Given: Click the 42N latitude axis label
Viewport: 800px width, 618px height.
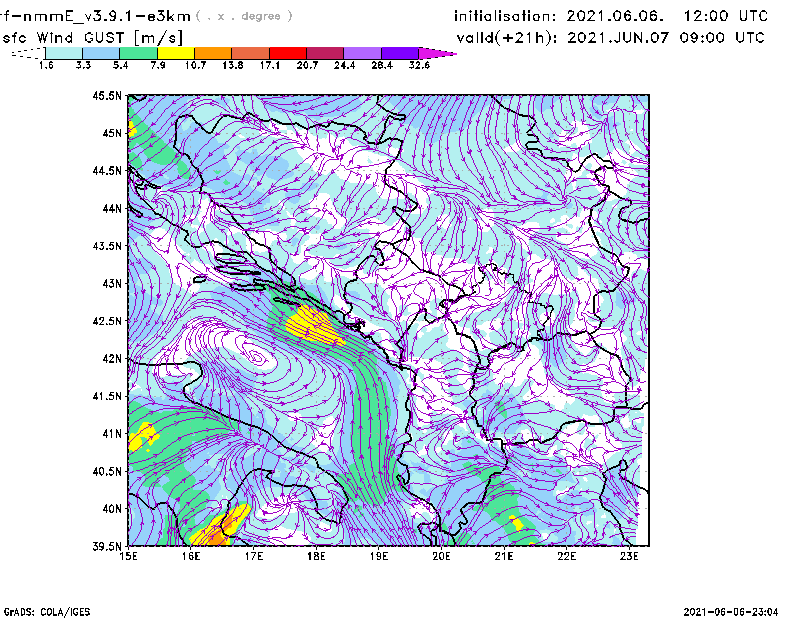Looking at the screenshot, I should pos(112,359).
